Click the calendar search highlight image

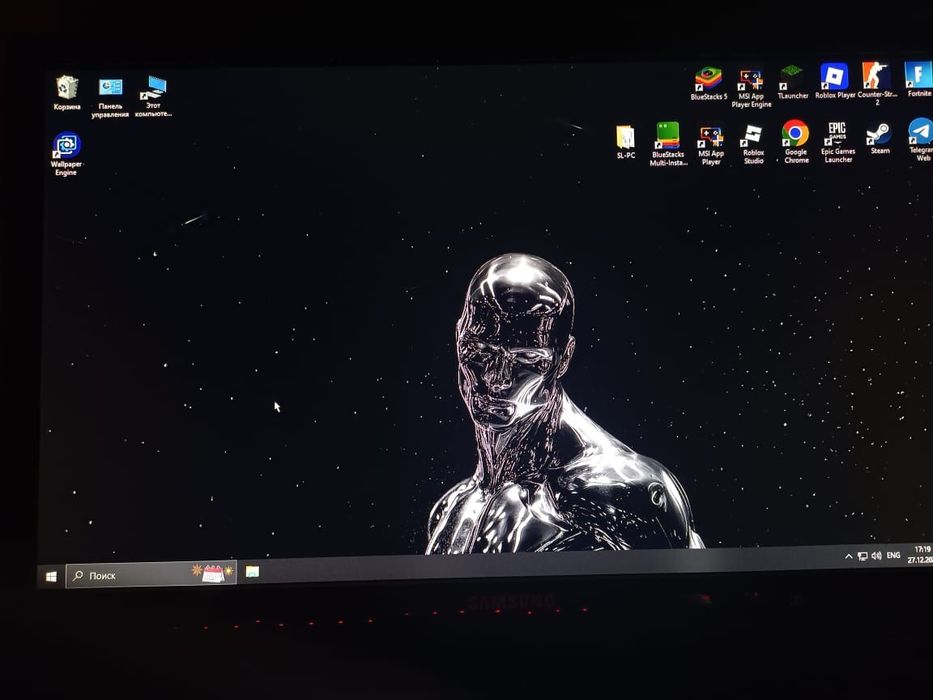[213, 573]
